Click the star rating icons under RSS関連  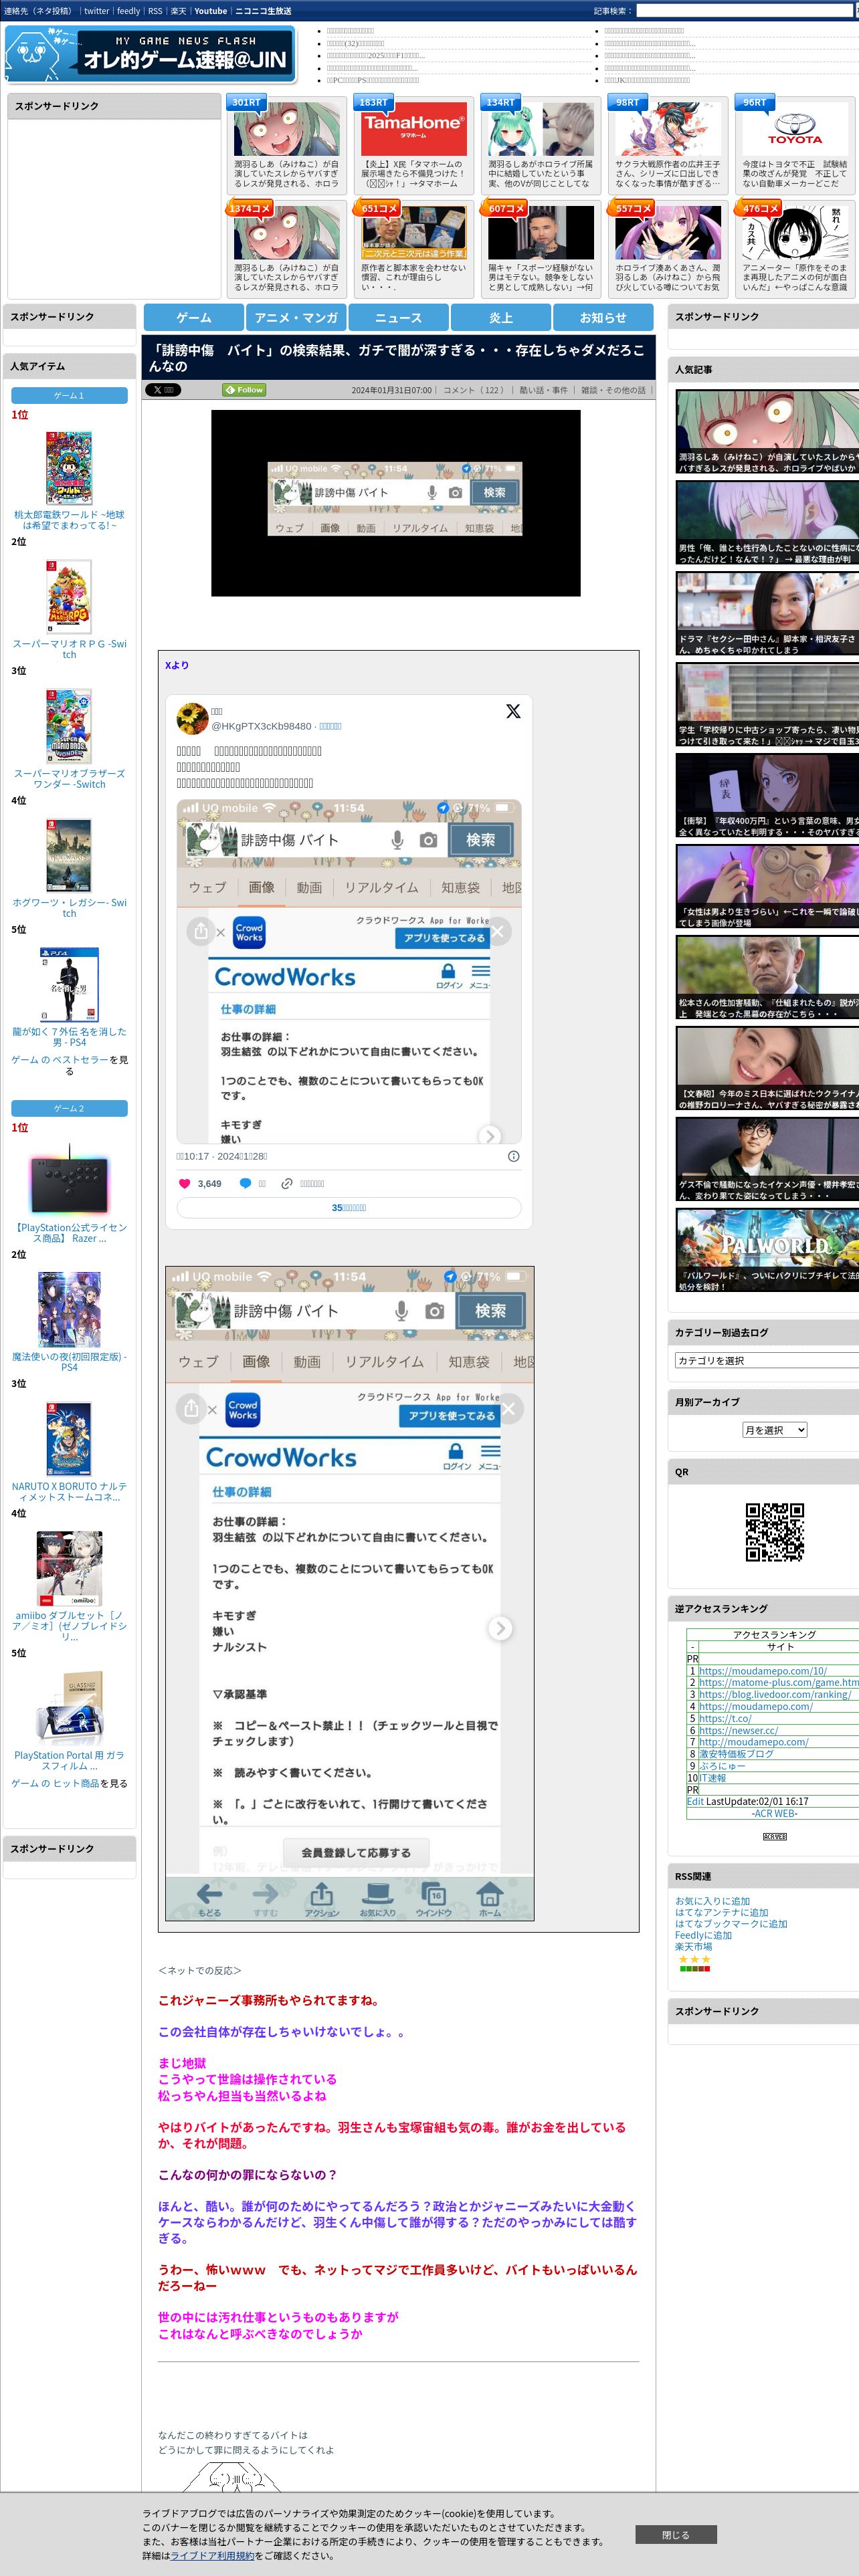pyautogui.click(x=694, y=1959)
